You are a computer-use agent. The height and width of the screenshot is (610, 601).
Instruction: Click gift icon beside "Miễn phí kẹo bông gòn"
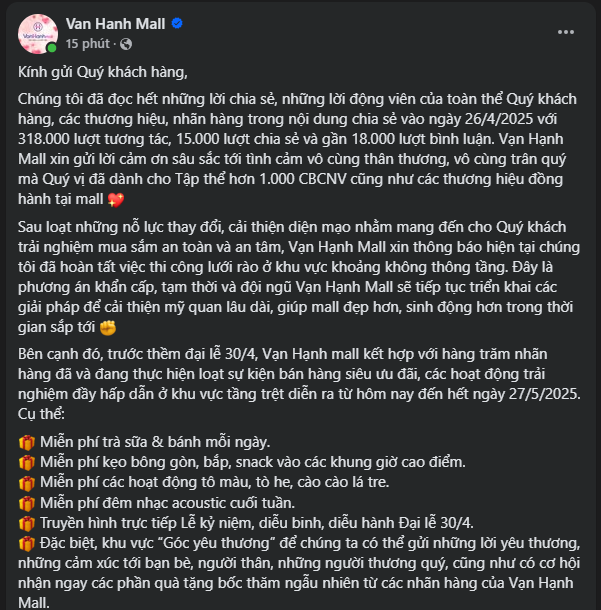tap(27, 462)
